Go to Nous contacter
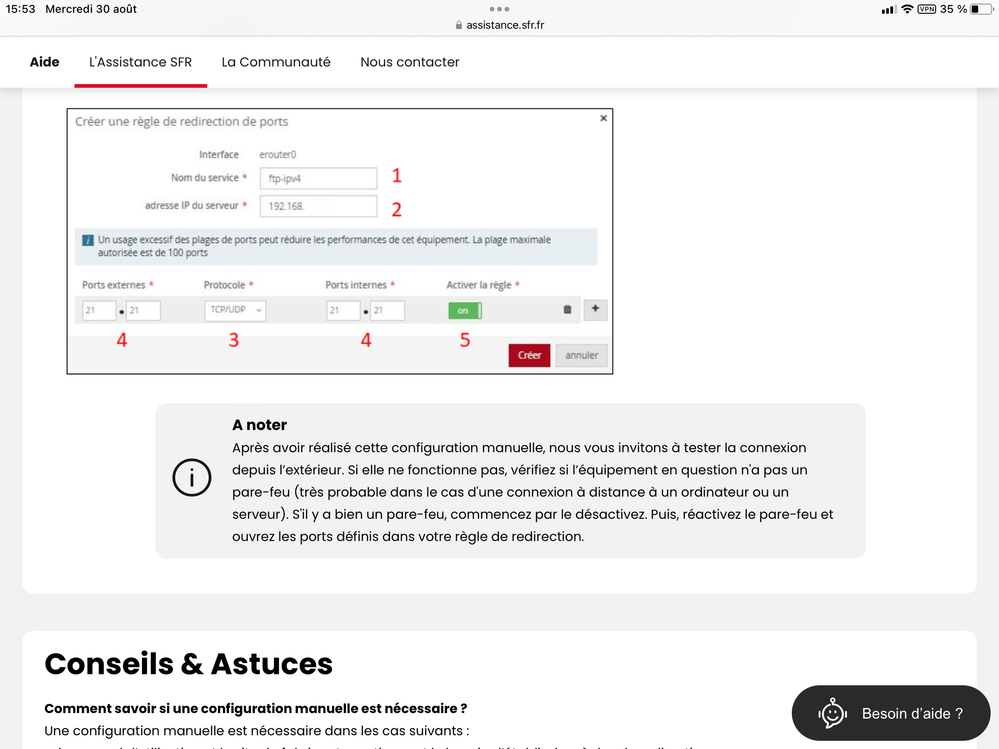The width and height of the screenshot is (999, 749). click(x=410, y=62)
